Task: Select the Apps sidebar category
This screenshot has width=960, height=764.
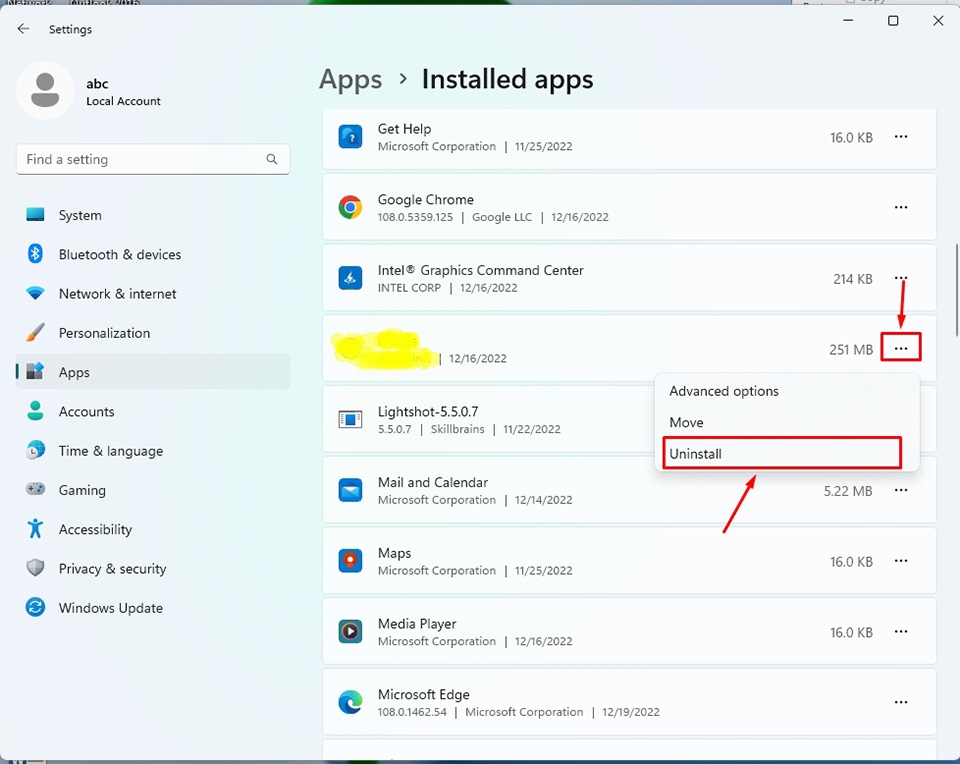Action: [153, 372]
